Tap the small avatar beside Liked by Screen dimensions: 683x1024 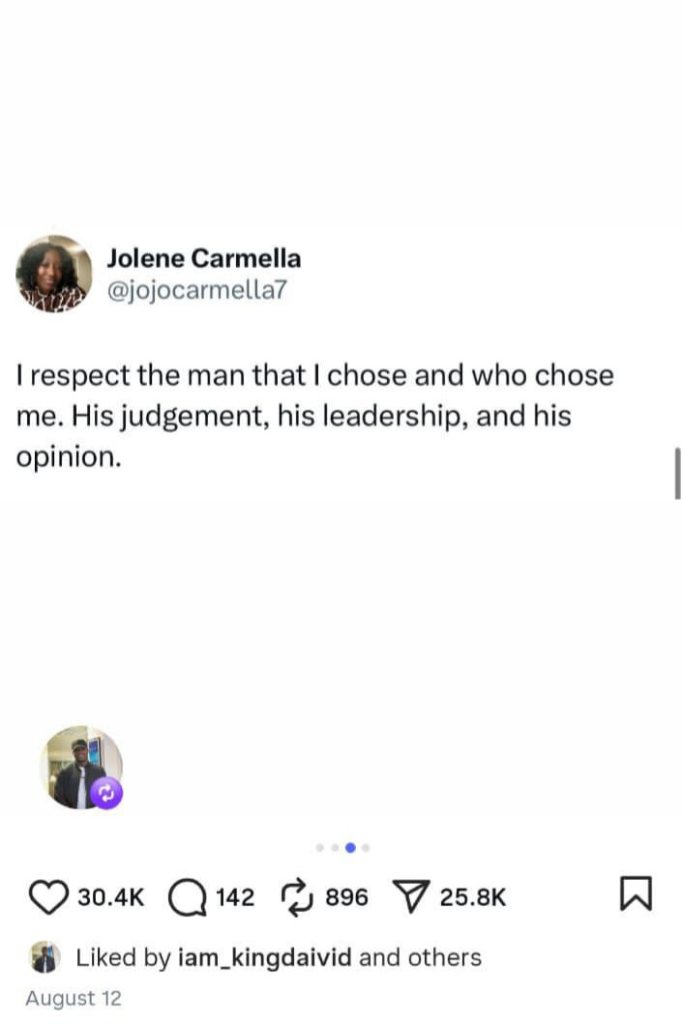tap(45, 957)
